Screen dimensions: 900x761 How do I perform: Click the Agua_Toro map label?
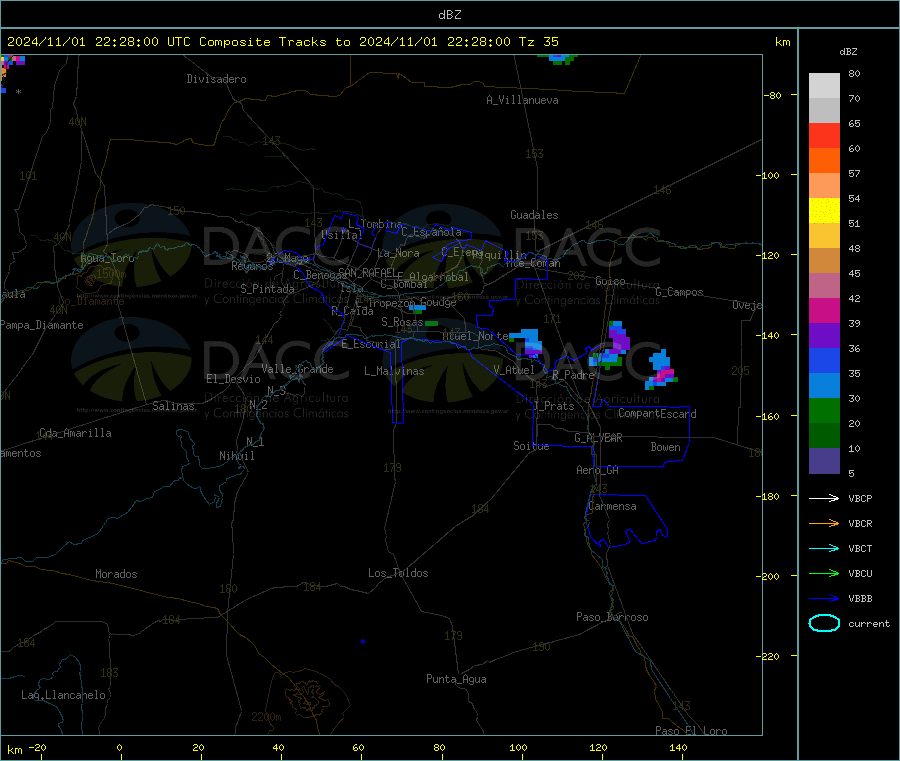107,258
